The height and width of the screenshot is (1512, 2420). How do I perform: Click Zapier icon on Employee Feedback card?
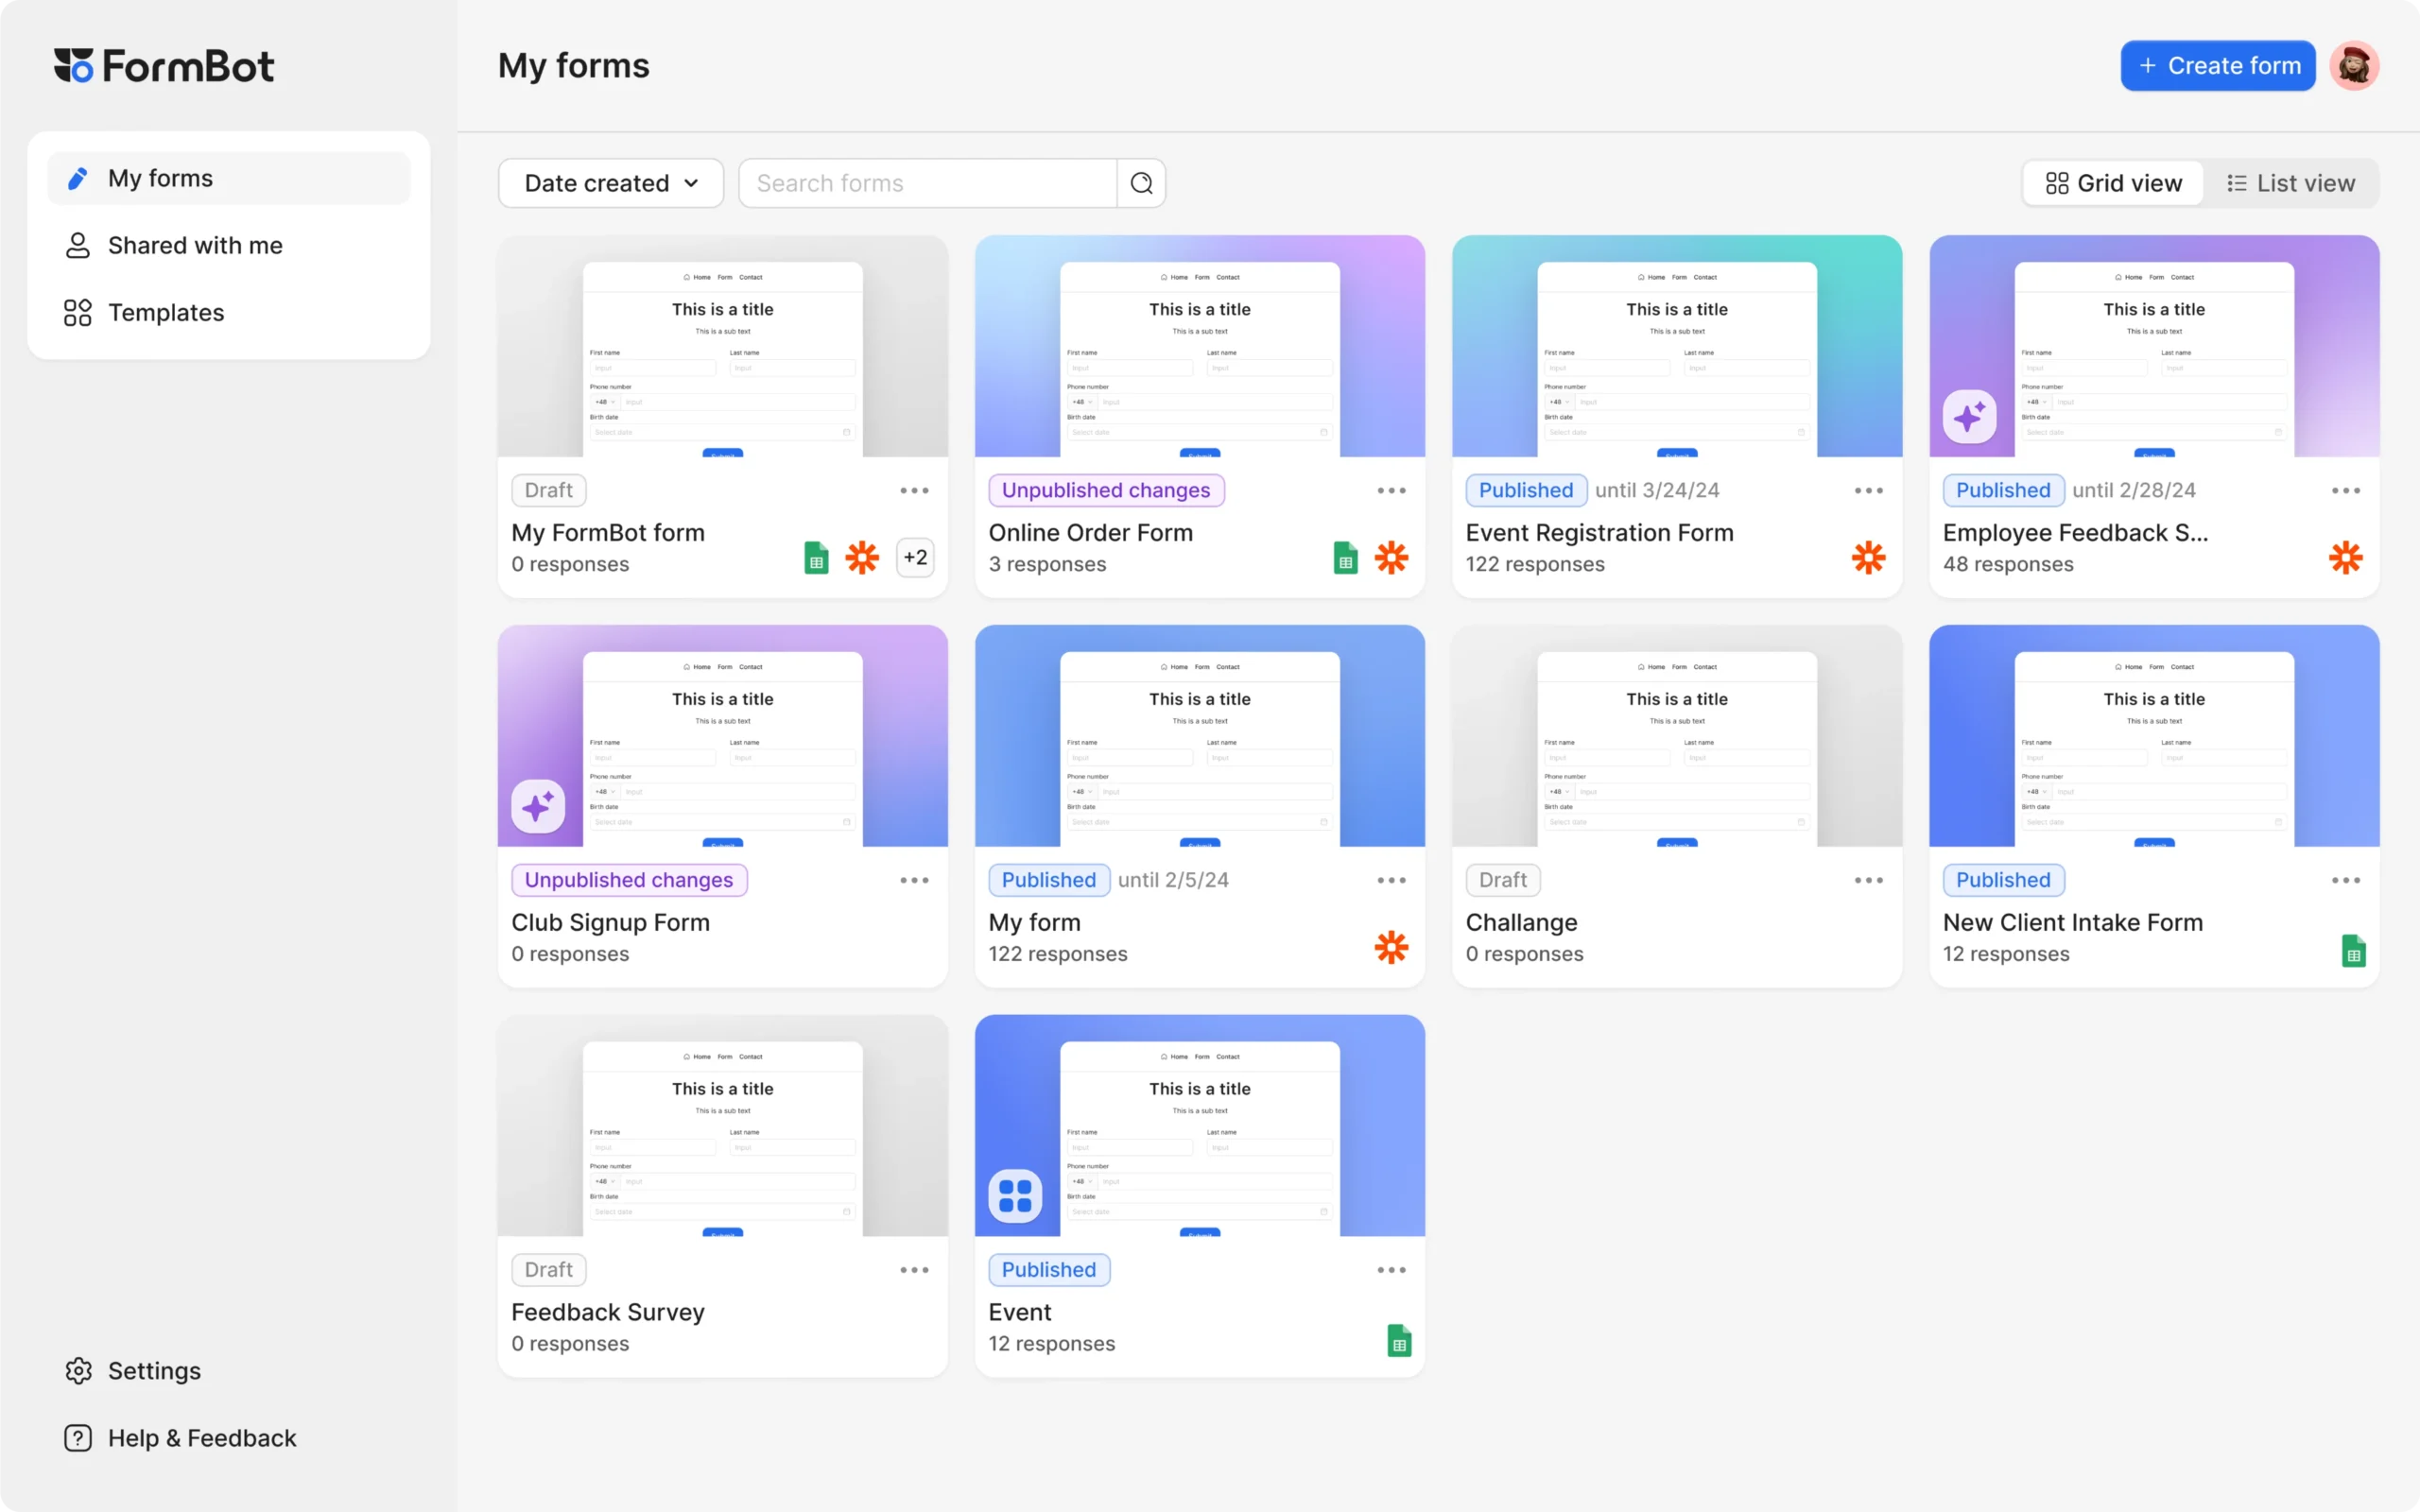pos(2345,557)
